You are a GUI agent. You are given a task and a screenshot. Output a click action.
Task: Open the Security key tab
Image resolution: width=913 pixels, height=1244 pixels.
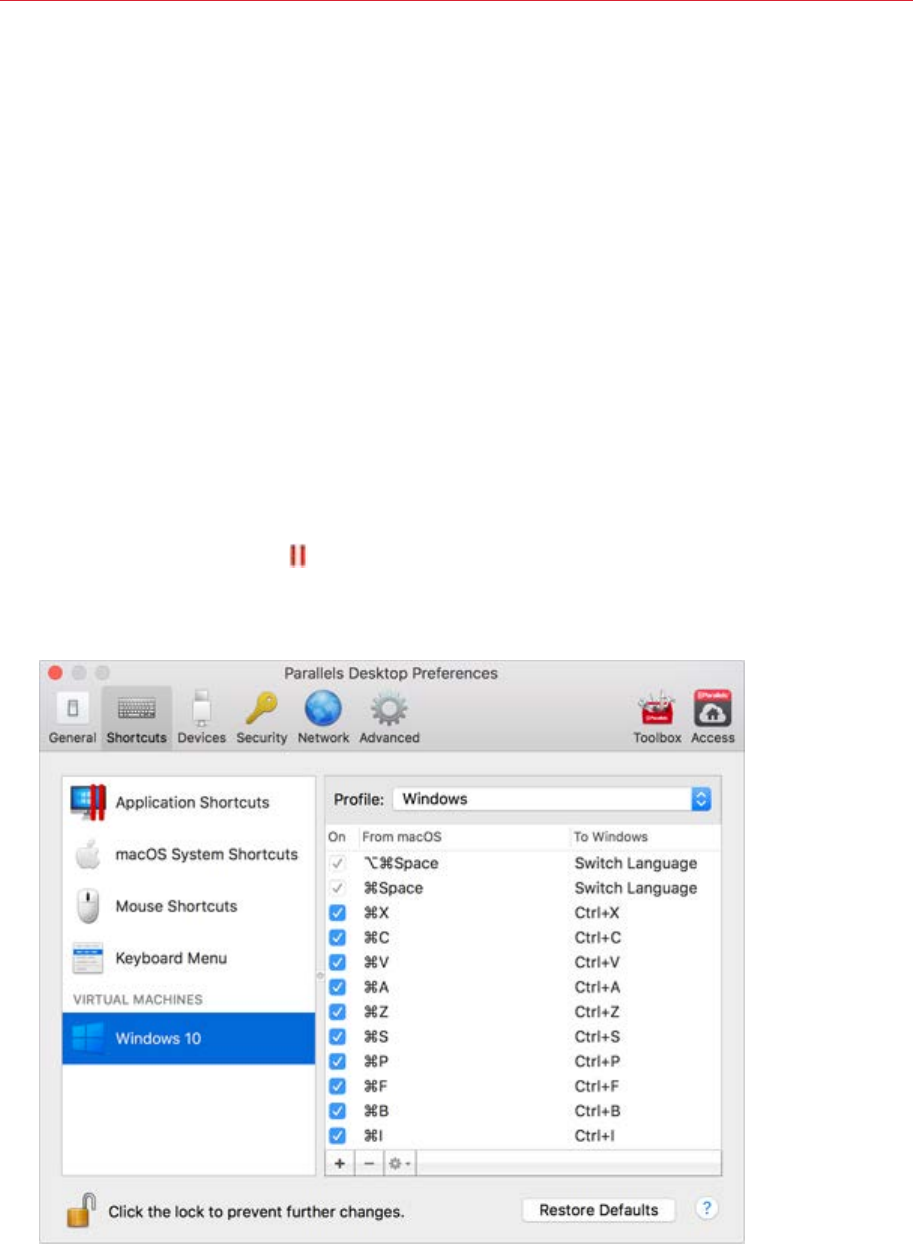(x=261, y=718)
